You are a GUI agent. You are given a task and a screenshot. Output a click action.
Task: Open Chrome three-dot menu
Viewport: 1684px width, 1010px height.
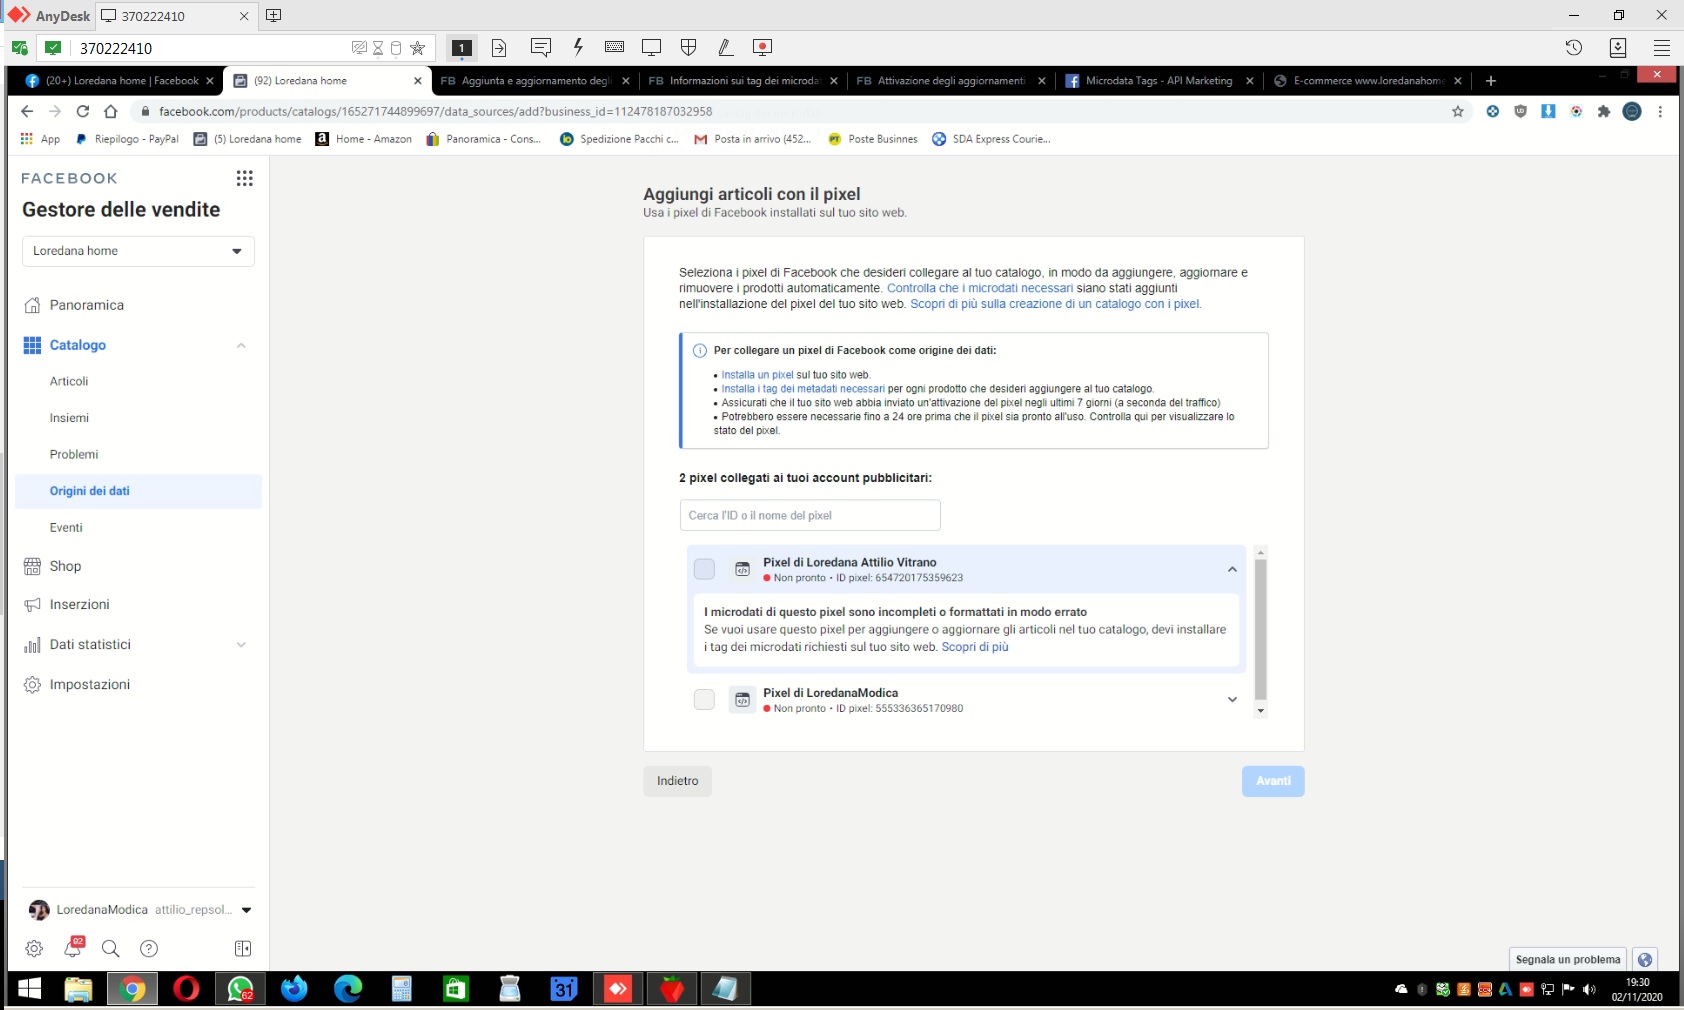point(1660,111)
